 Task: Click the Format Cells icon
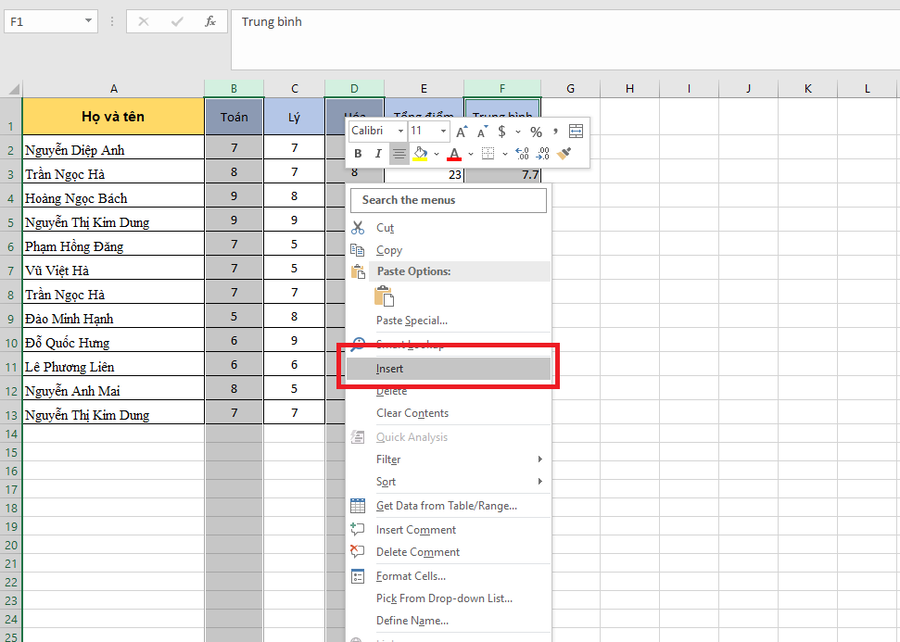point(358,576)
